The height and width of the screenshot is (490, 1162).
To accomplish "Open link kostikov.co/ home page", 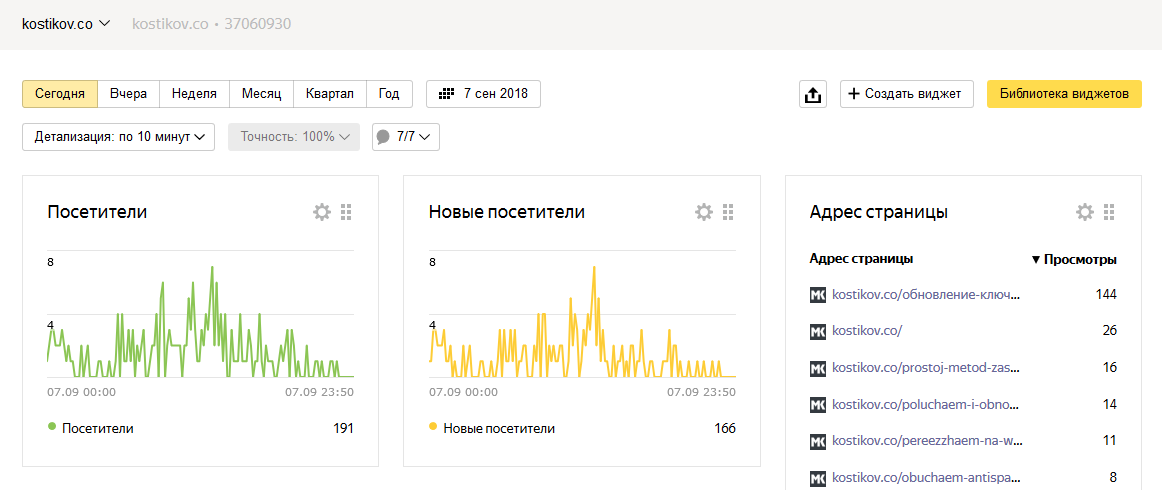I will pyautogui.click(x=867, y=331).
